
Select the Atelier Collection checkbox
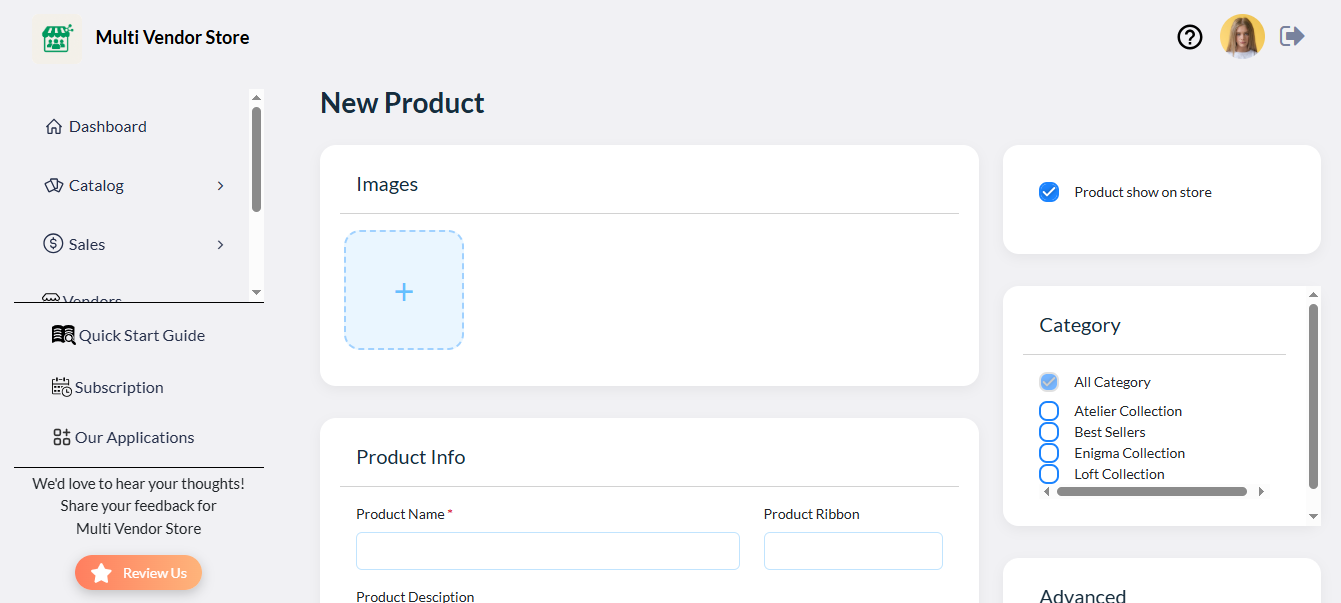[x=1049, y=411]
